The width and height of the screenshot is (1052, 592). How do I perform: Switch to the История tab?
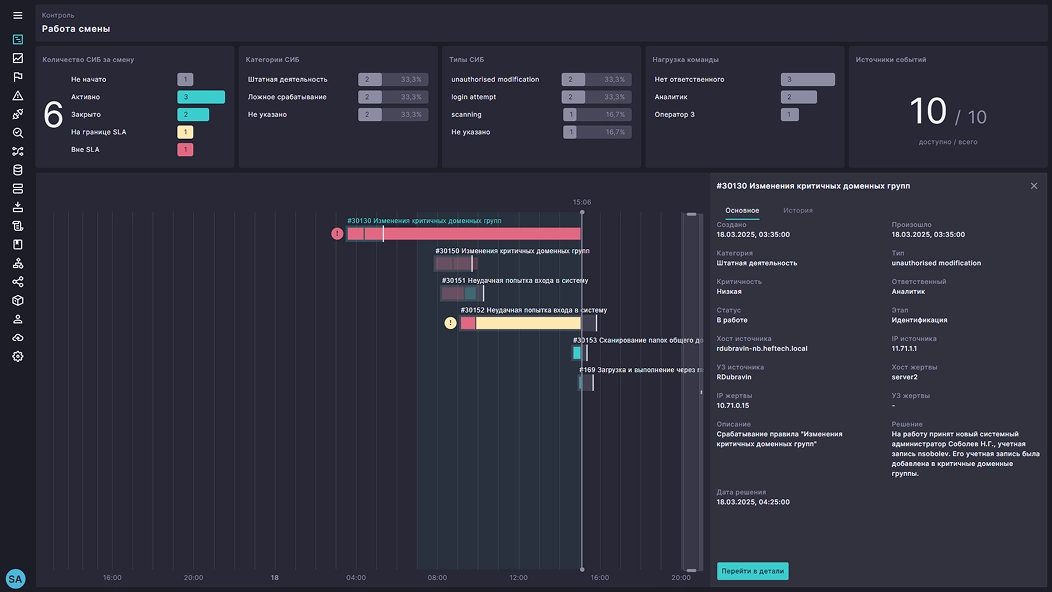pos(797,211)
